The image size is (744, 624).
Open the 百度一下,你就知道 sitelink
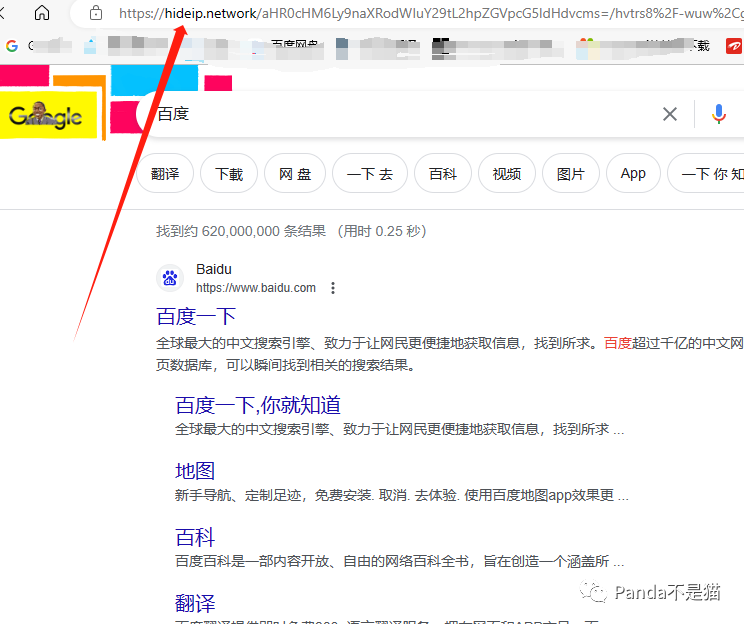[x=258, y=405]
